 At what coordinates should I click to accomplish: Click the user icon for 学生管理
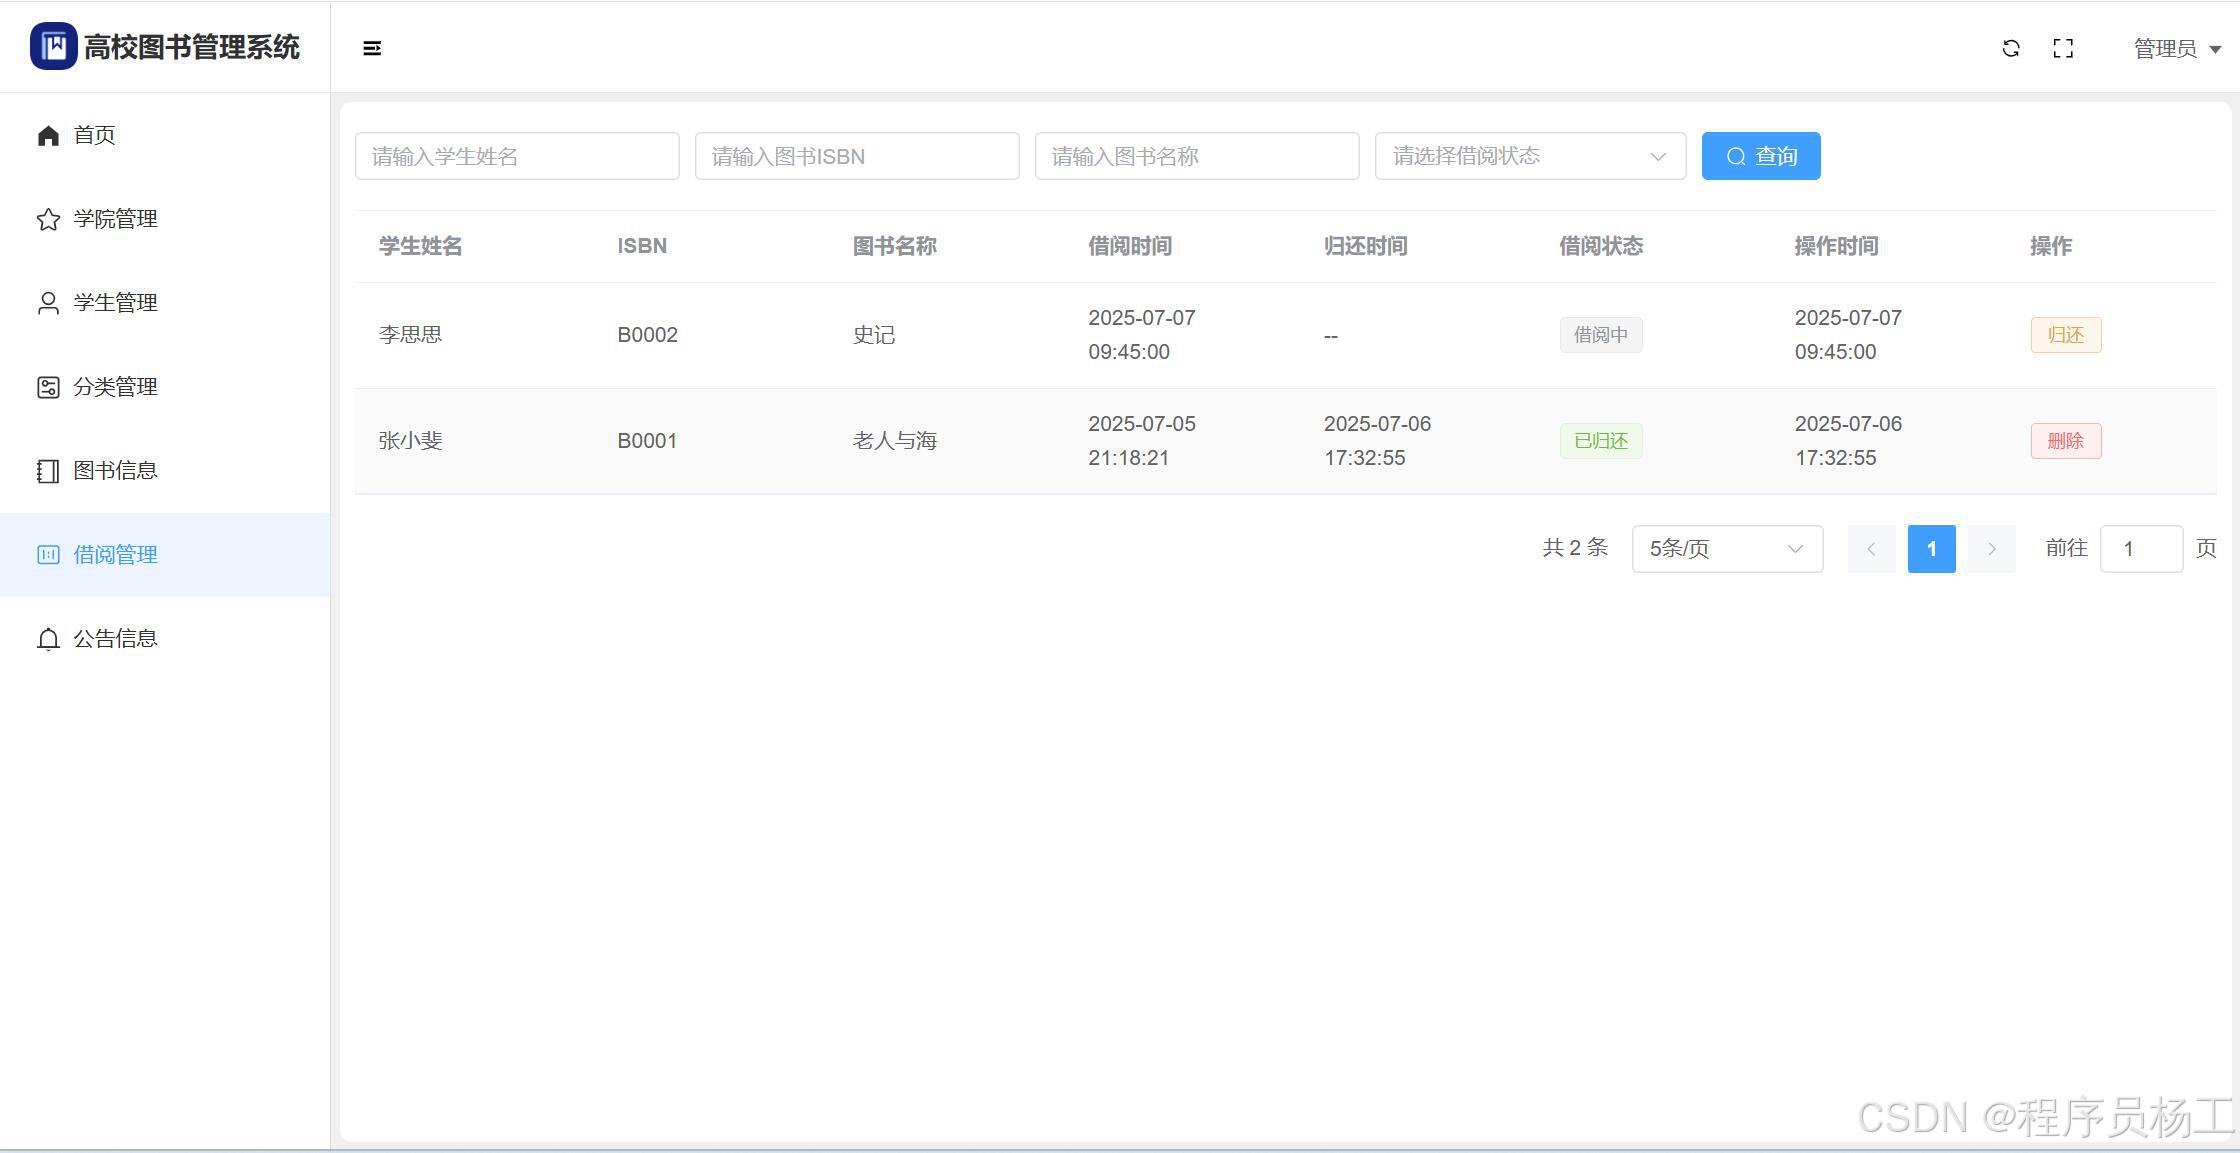pos(48,303)
